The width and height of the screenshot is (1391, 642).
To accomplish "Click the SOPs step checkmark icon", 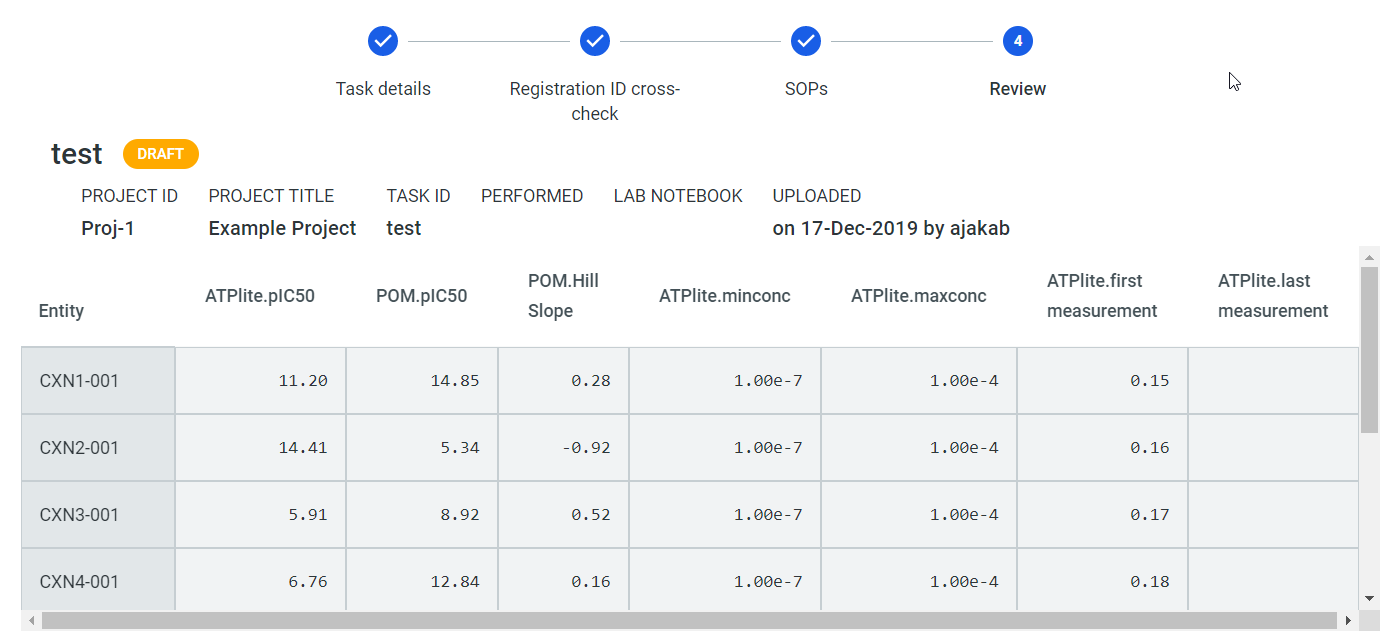I will [x=806, y=41].
